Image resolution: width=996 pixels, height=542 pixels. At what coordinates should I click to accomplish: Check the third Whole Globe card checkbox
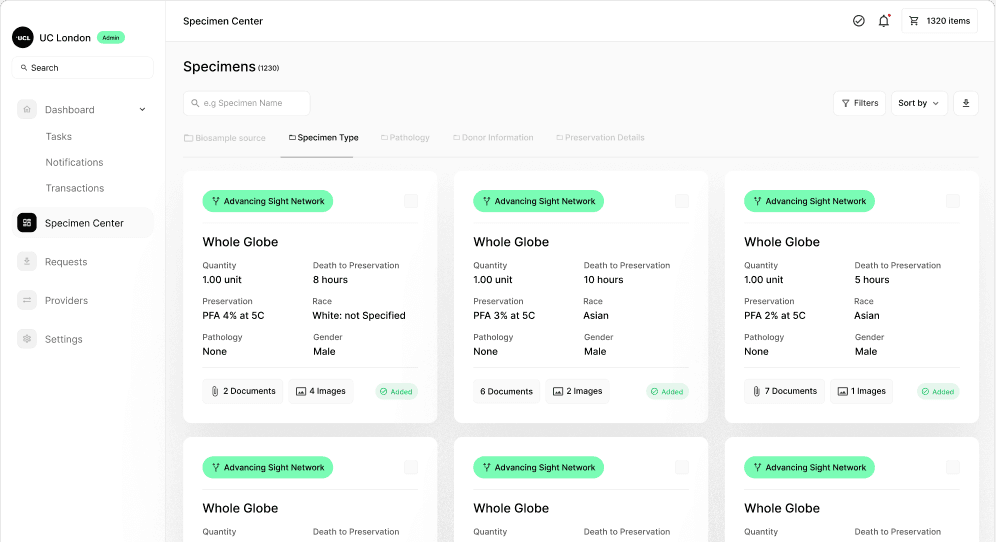pyautogui.click(x=953, y=201)
